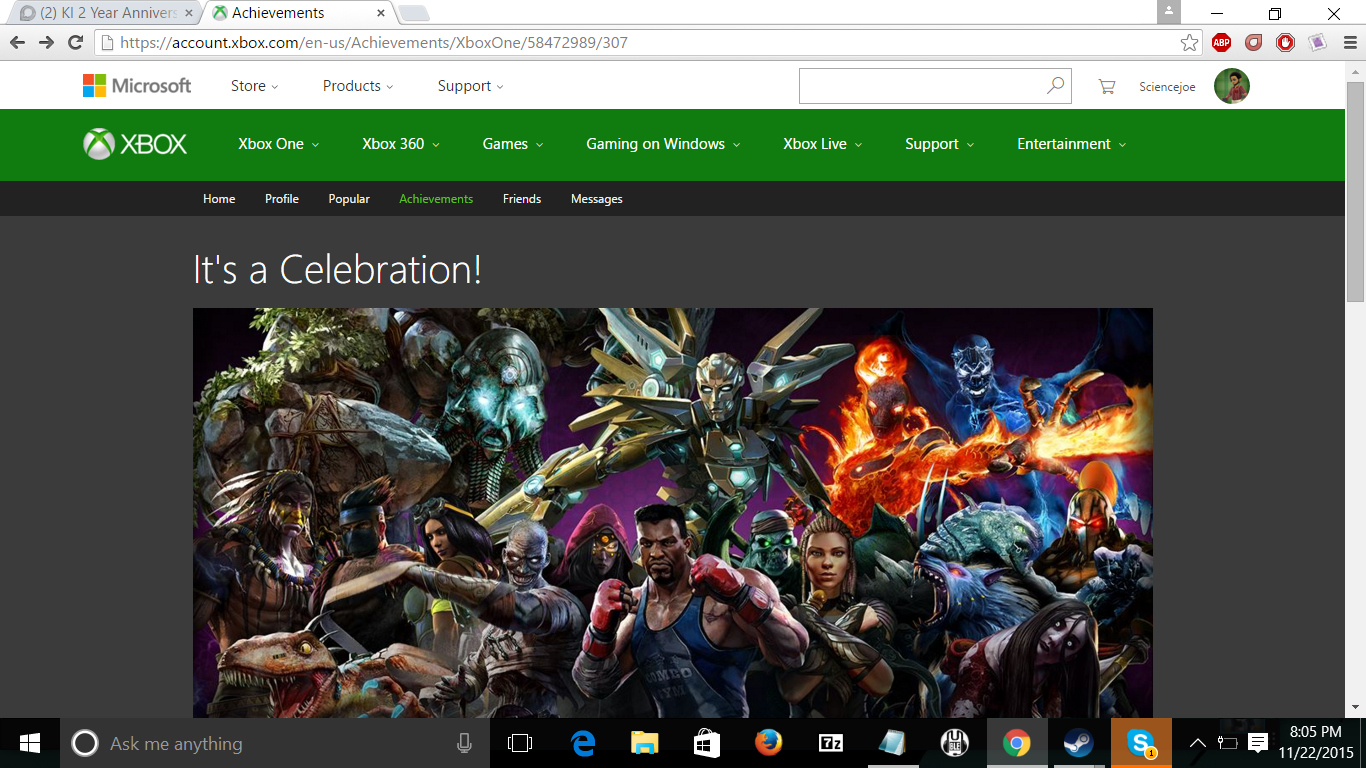This screenshot has height=768, width=1366.
Task: Switch to the KI 2 Year Anniversary tab
Action: (105, 13)
